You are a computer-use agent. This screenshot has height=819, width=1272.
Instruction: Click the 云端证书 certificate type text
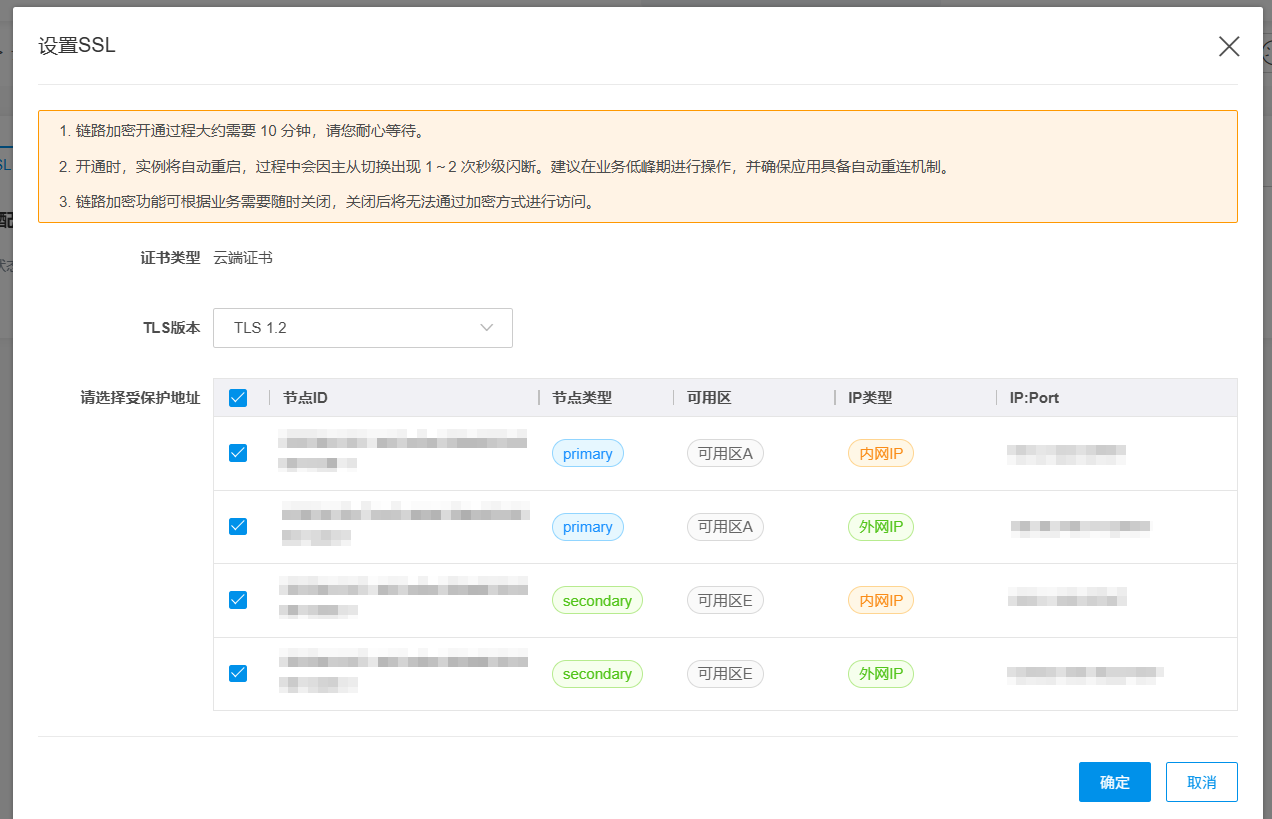[243, 258]
